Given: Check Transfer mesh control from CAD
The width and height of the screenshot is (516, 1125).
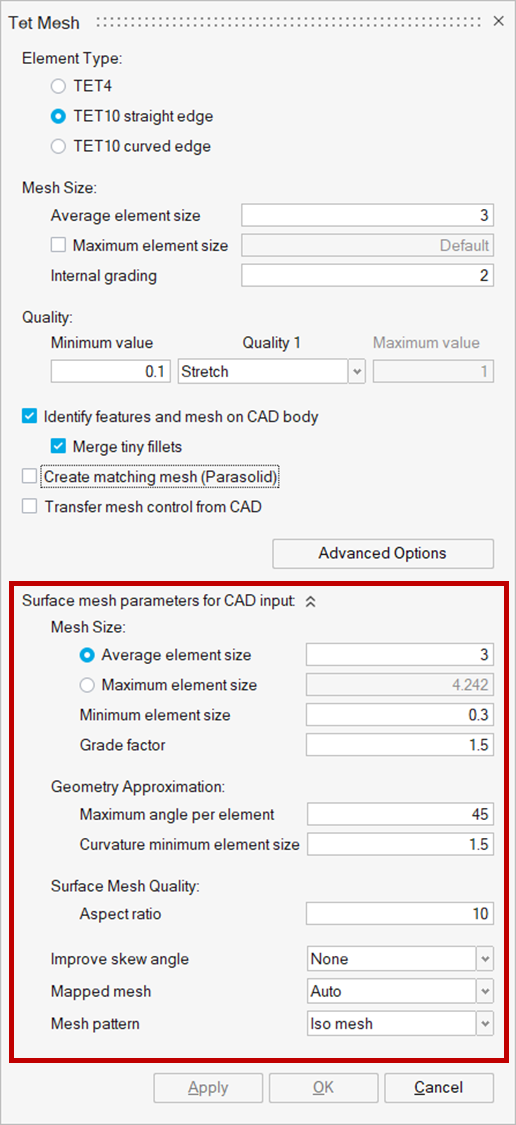Looking at the screenshot, I should (29, 507).
